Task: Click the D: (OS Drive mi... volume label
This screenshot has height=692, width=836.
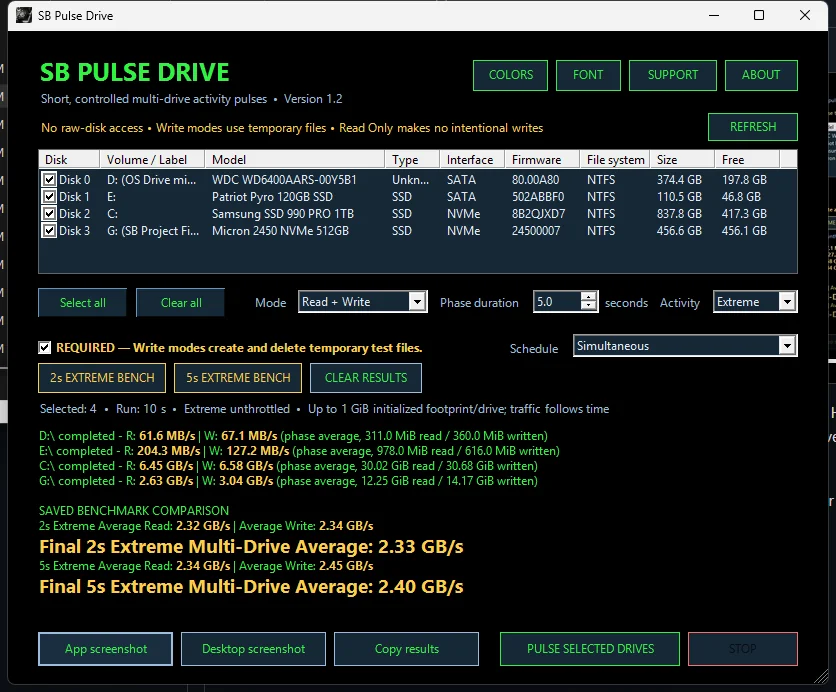Action: pos(151,180)
